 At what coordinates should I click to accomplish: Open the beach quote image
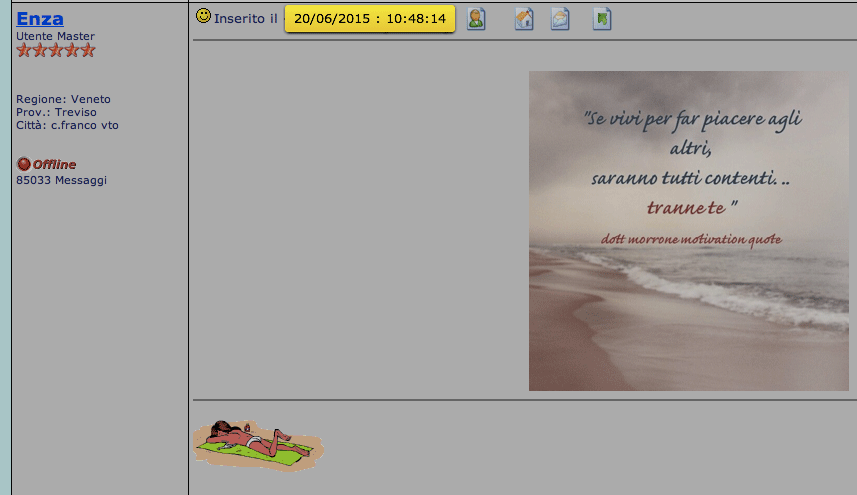(x=689, y=231)
